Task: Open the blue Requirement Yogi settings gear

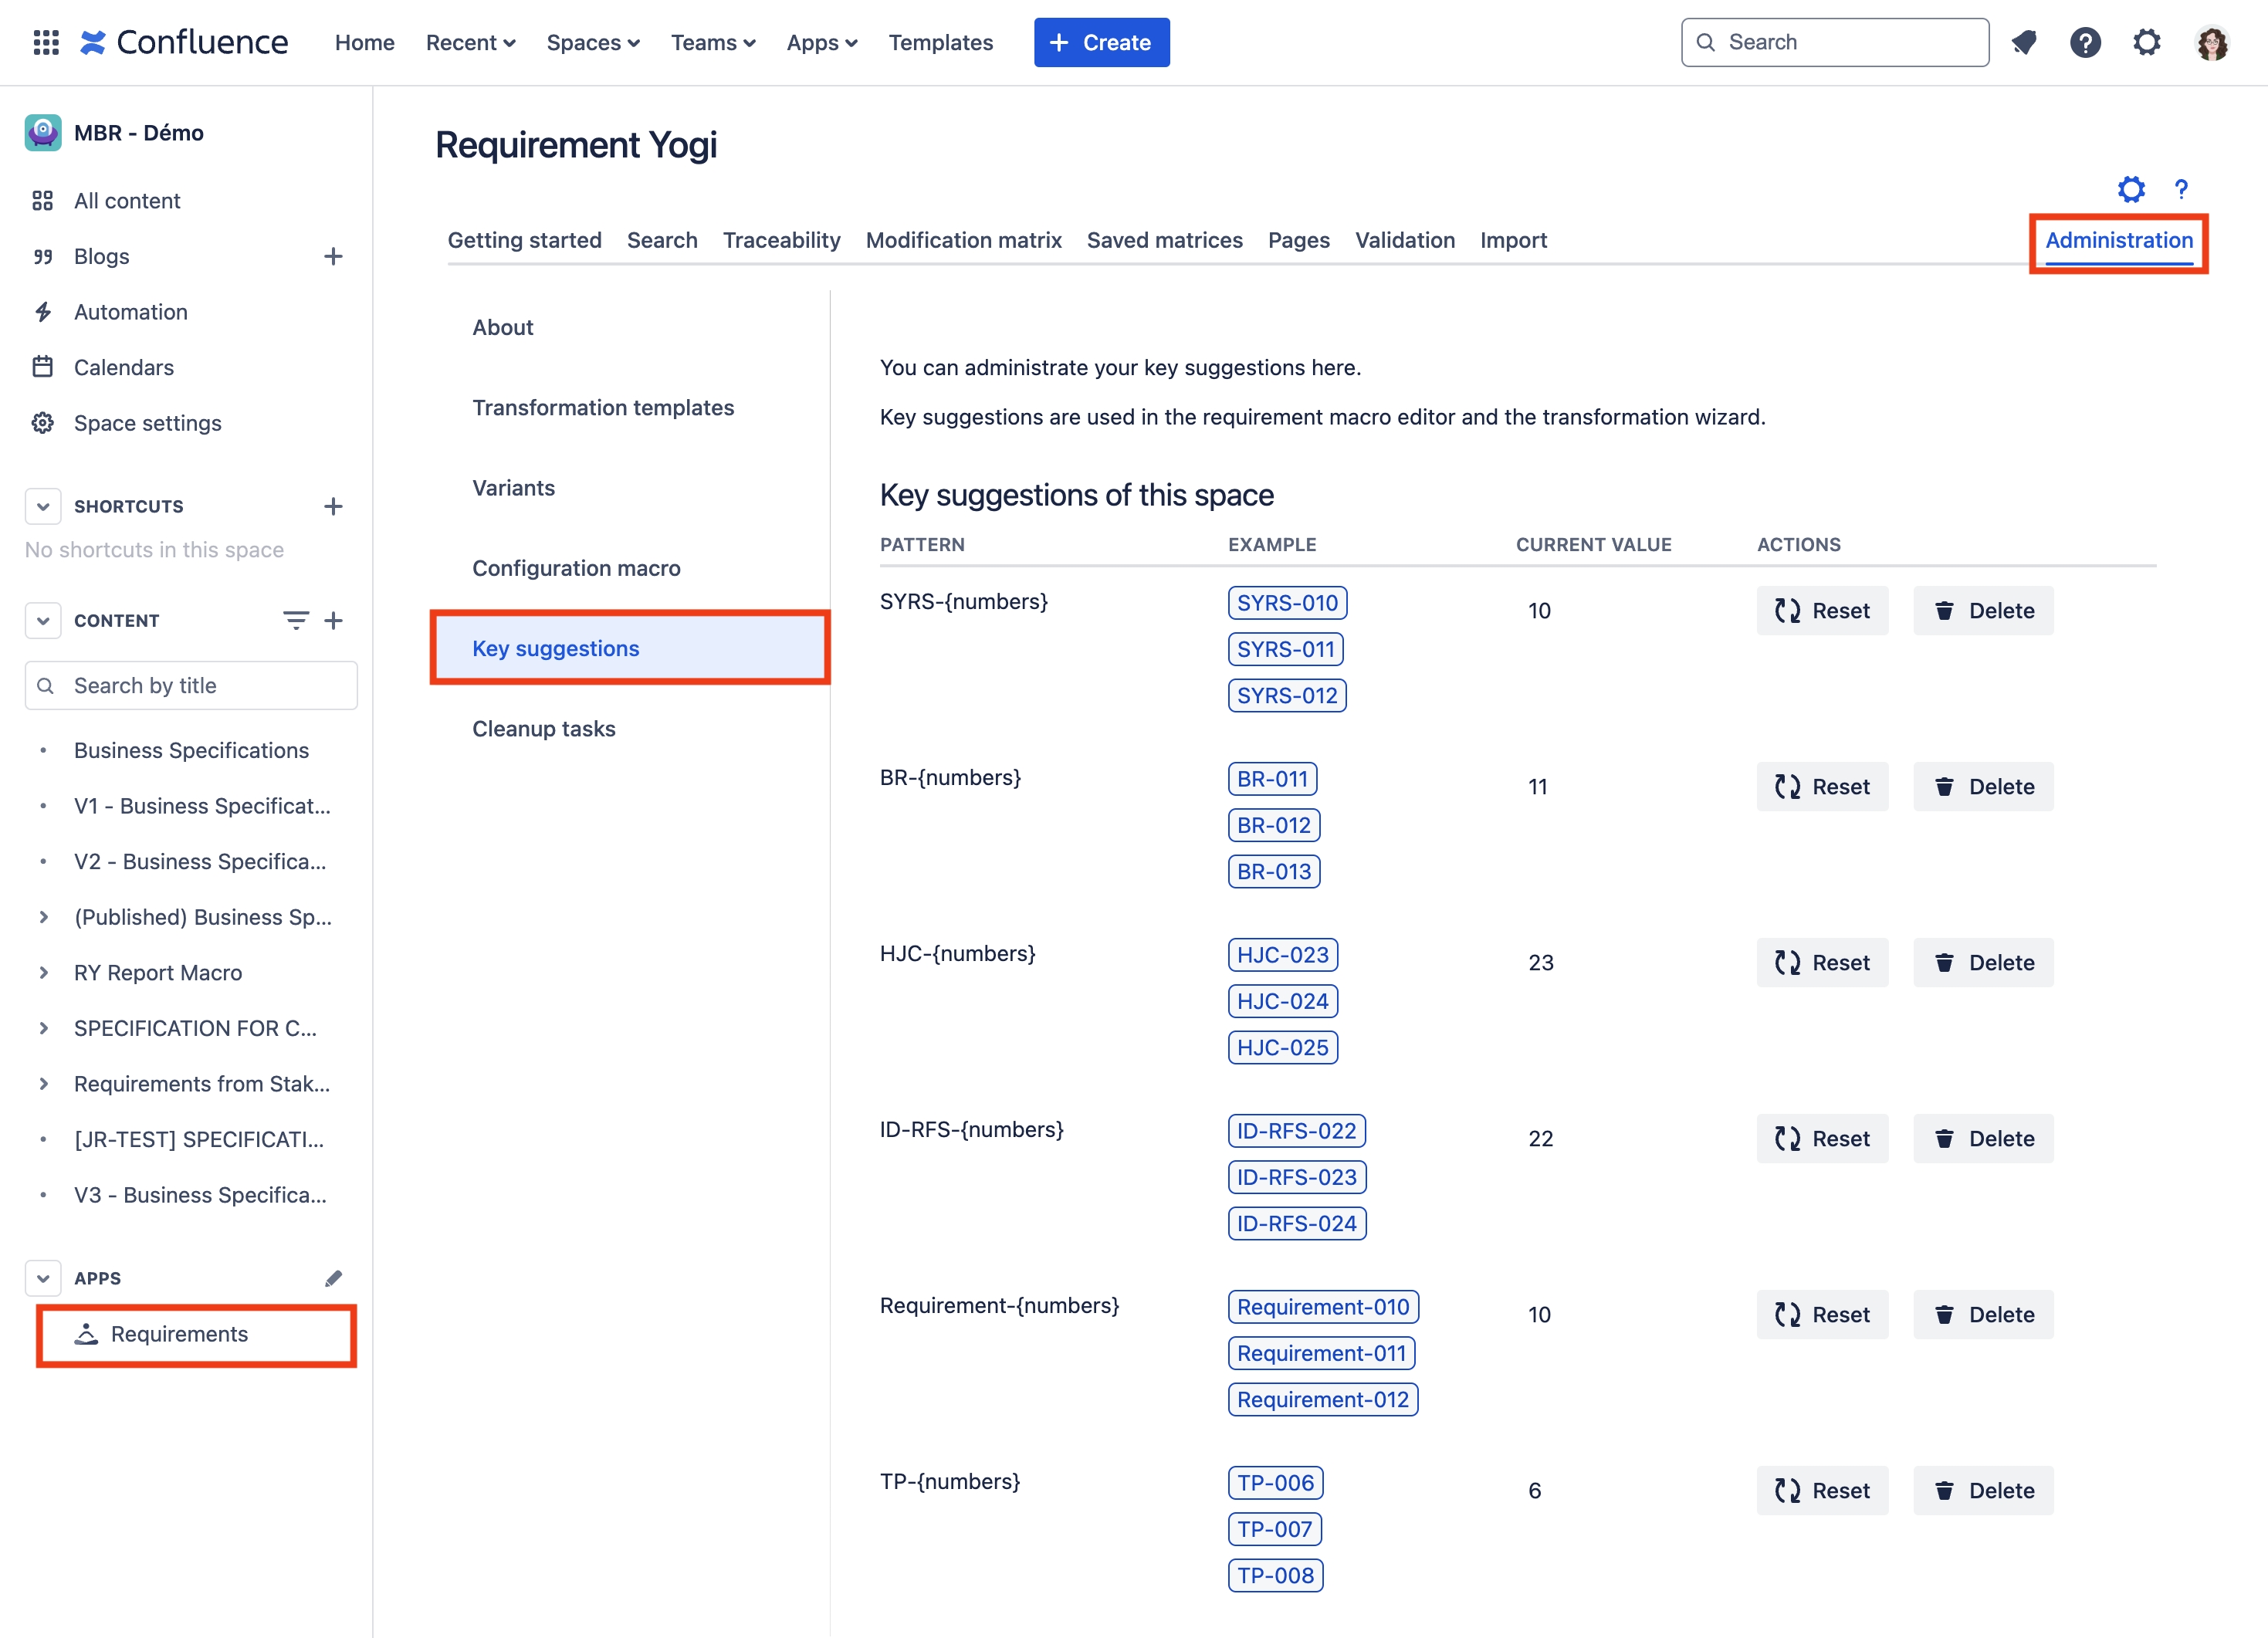Action: (x=2131, y=189)
